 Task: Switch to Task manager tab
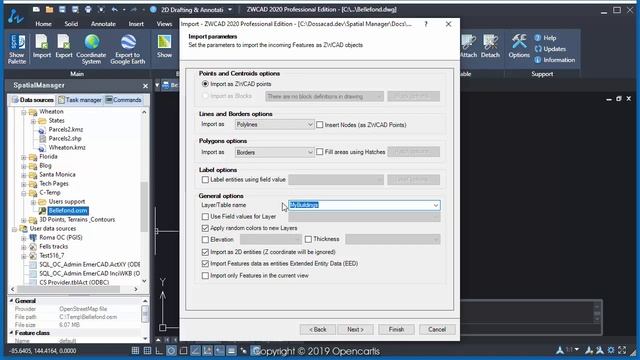80,100
